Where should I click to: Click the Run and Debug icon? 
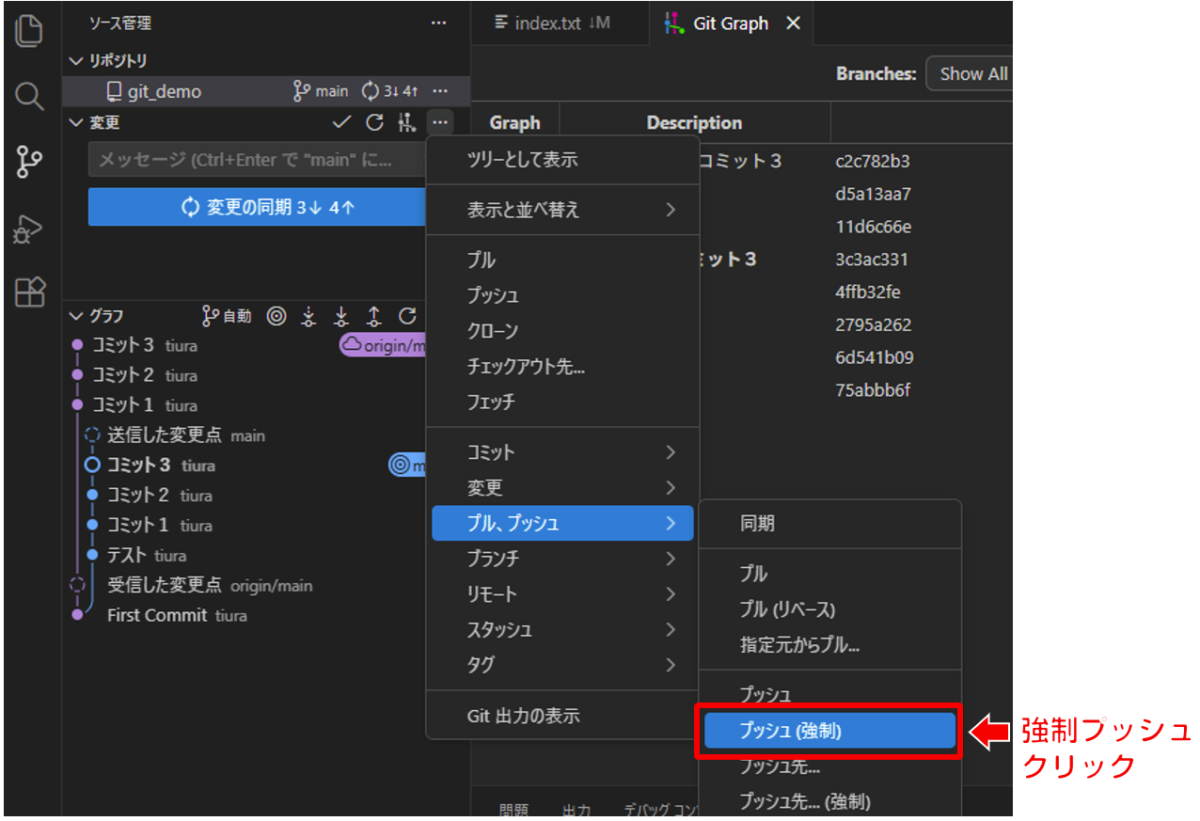click(30, 228)
